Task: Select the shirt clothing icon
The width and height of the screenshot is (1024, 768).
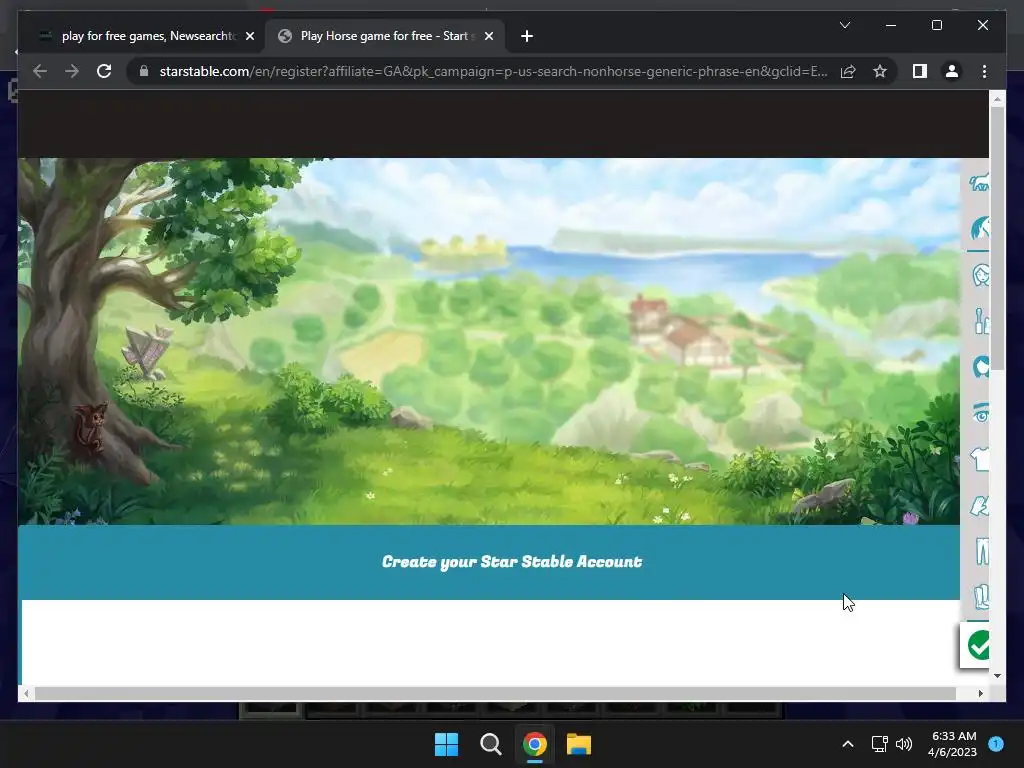Action: pos(980,459)
